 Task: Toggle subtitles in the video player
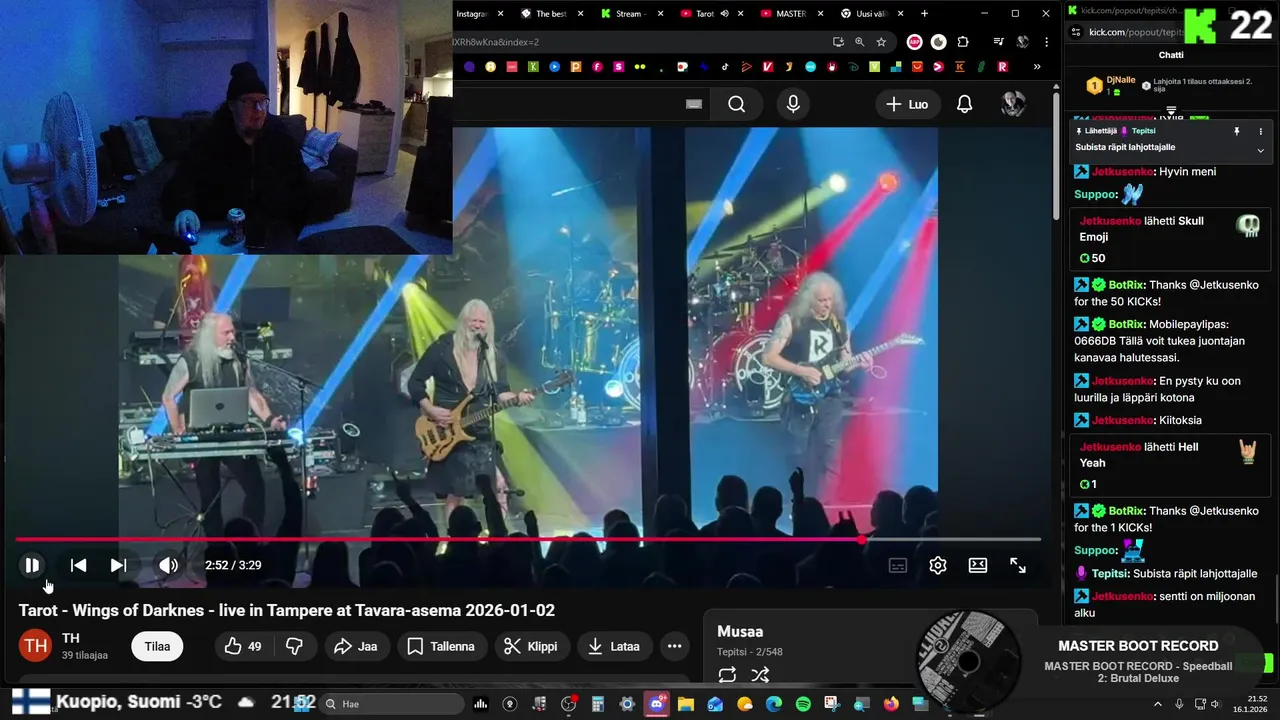click(898, 565)
